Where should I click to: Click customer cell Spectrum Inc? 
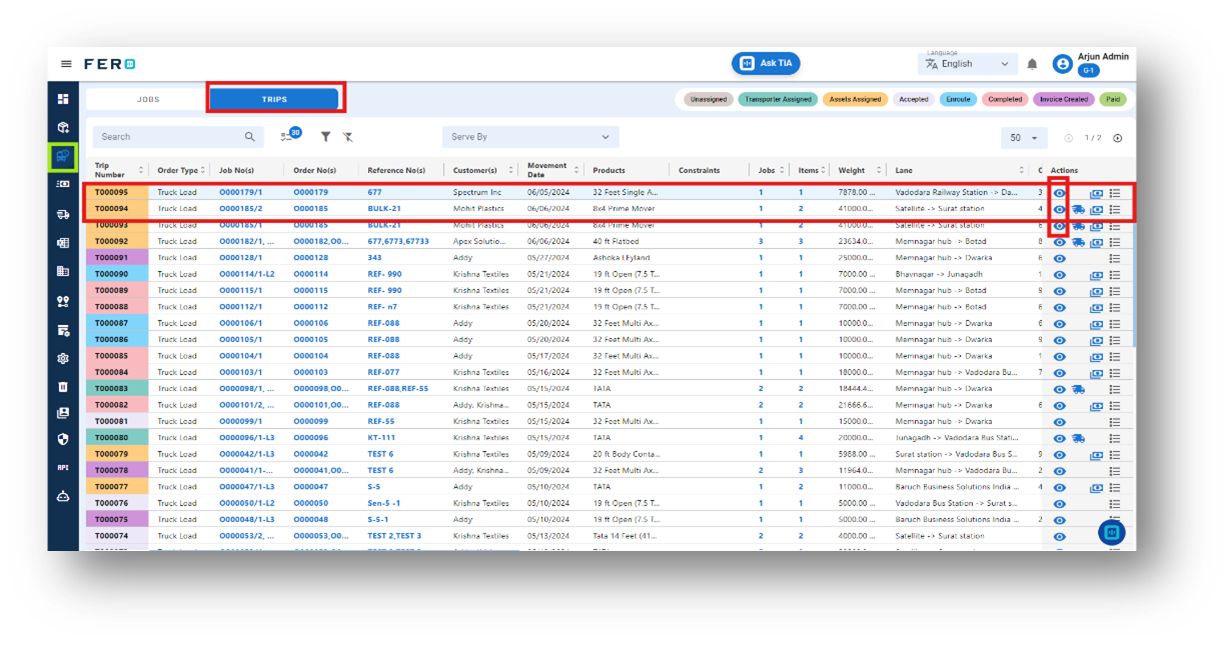point(477,192)
